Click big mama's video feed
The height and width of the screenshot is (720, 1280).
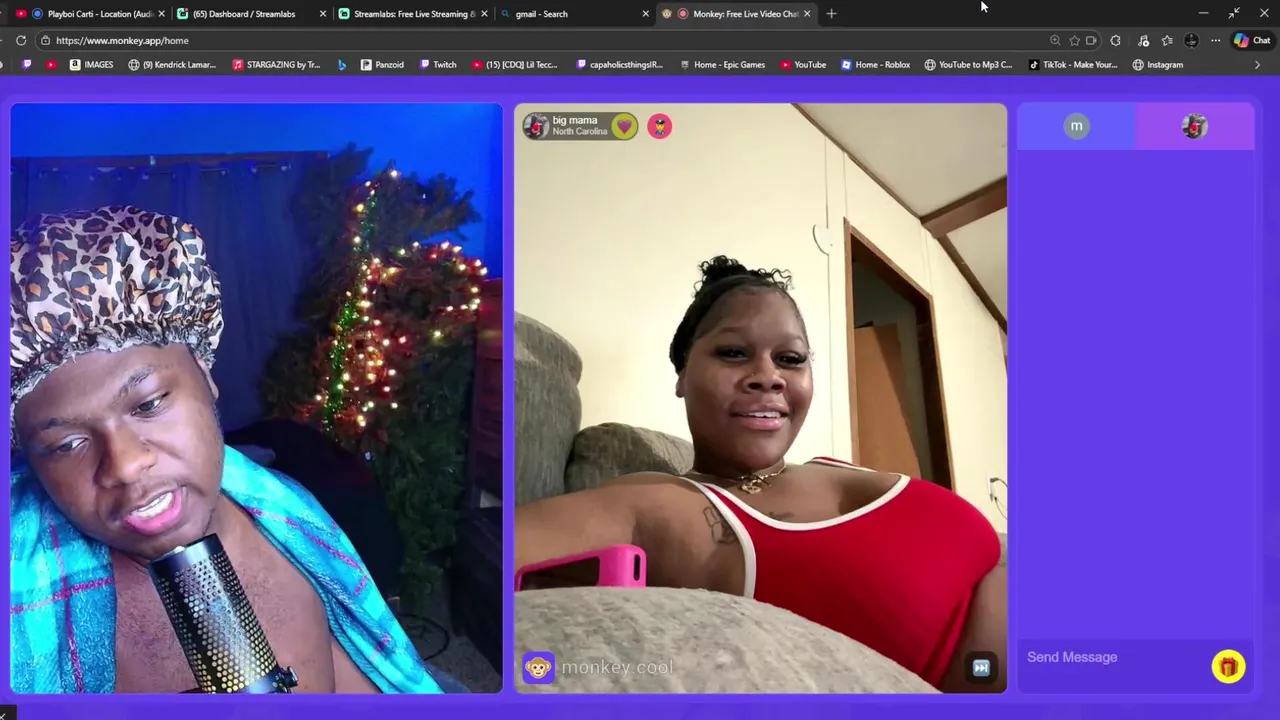point(761,398)
